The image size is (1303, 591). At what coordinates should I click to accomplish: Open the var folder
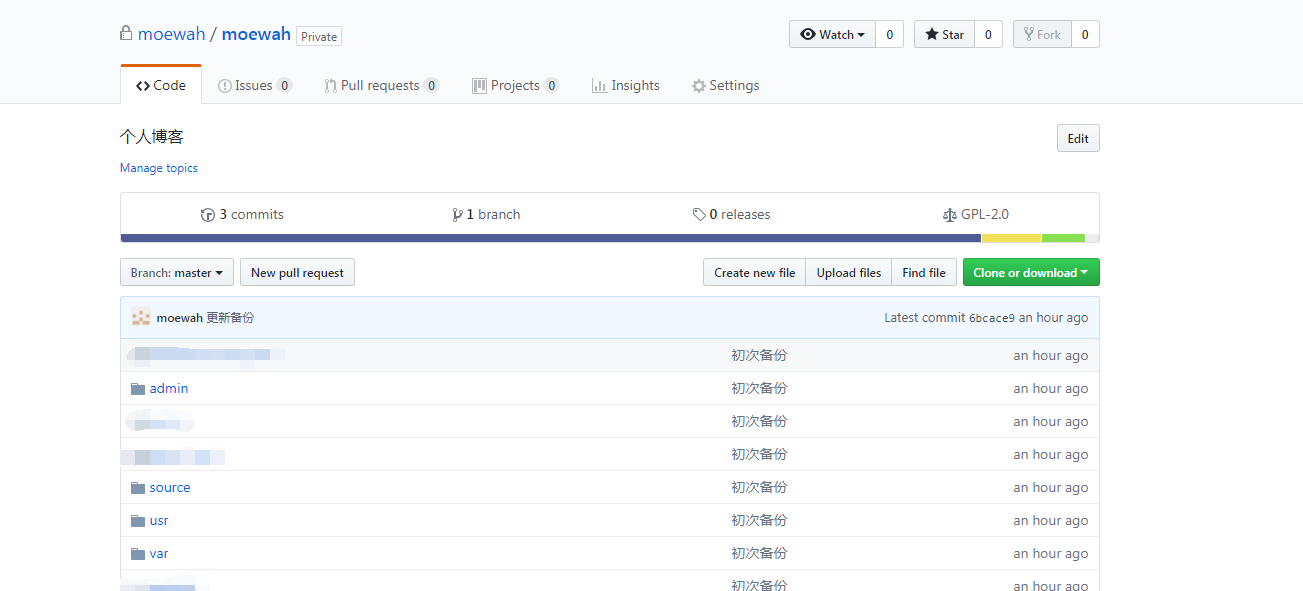(159, 553)
